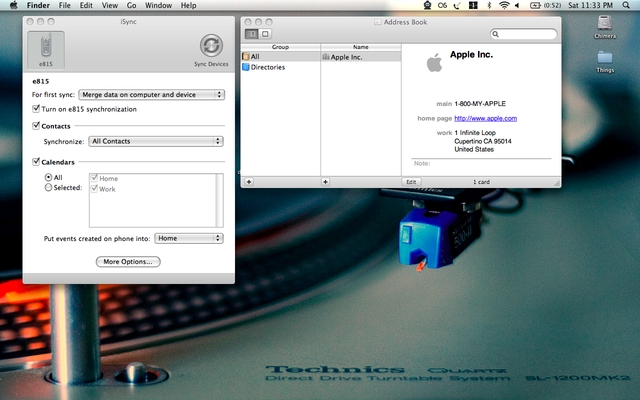The width and height of the screenshot is (640, 400).
Task: Click the work address label
Action: [444, 133]
